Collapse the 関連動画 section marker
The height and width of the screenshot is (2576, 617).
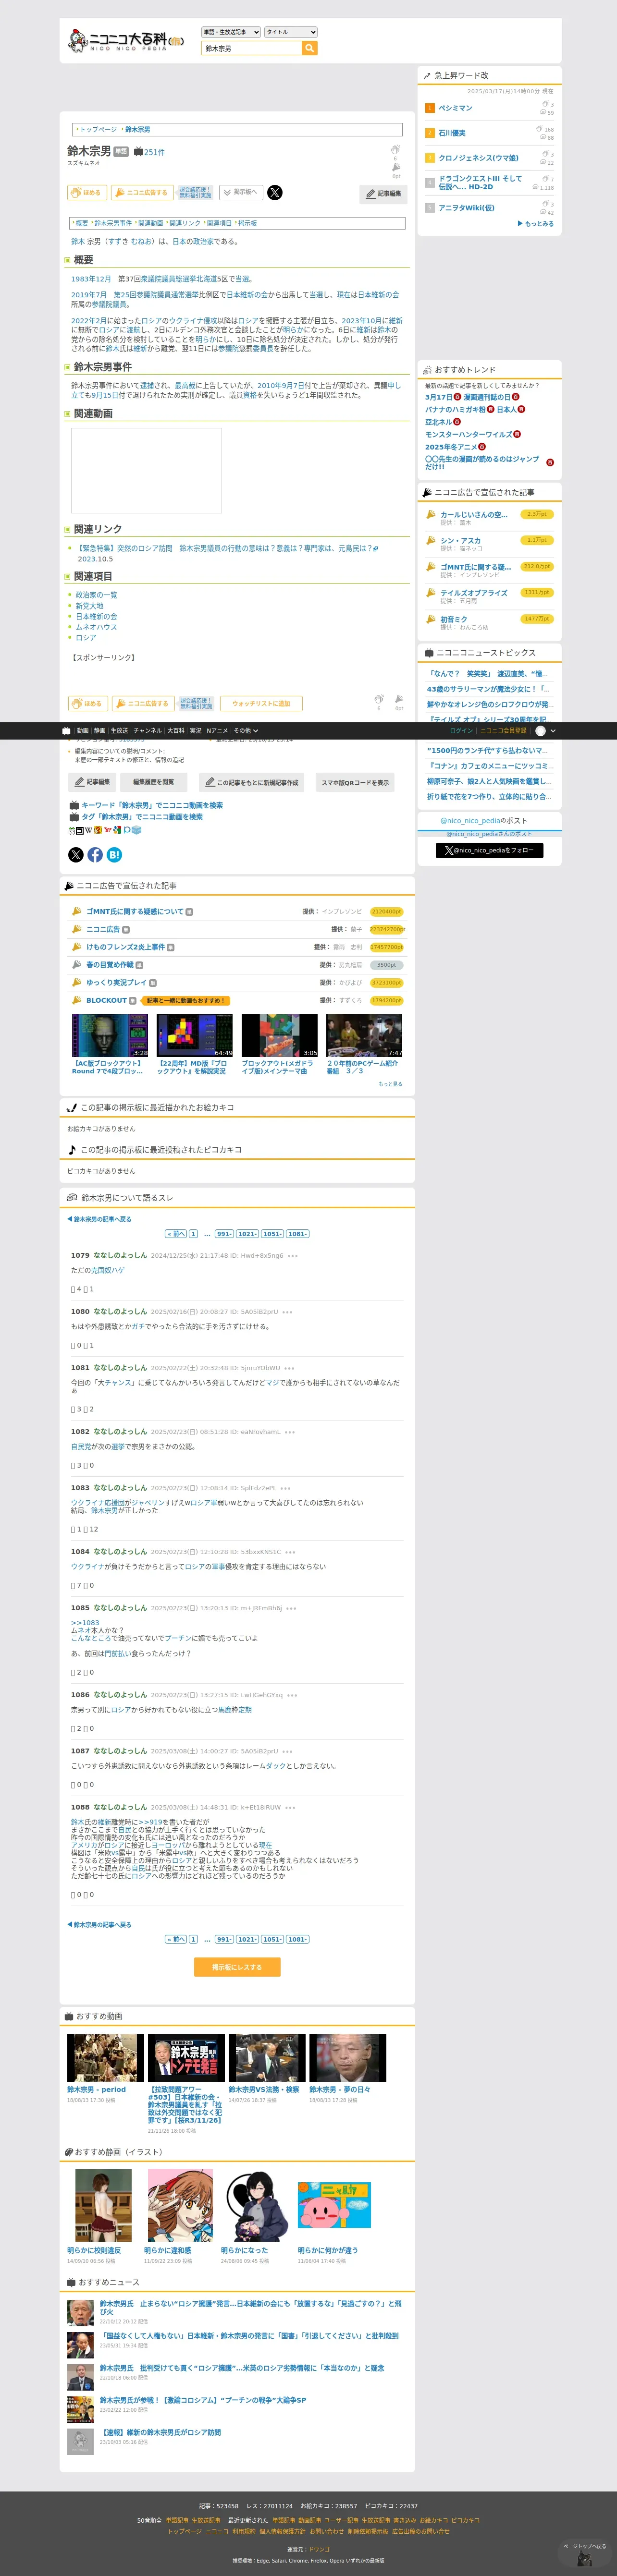68,414
